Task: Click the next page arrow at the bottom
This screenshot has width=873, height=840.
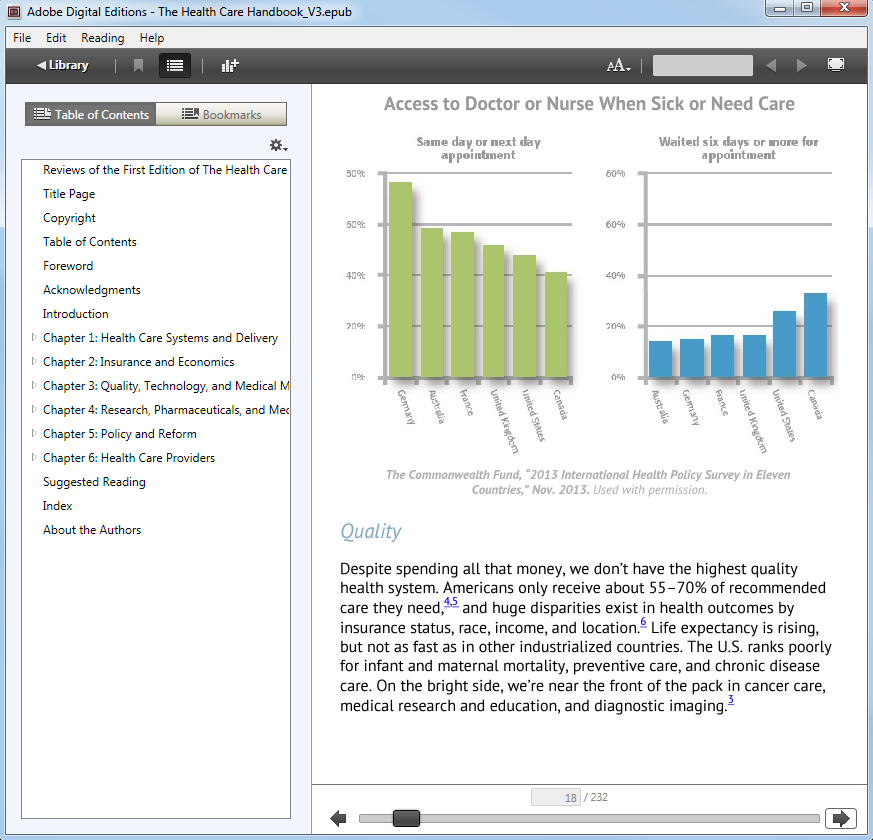Action: (x=840, y=819)
